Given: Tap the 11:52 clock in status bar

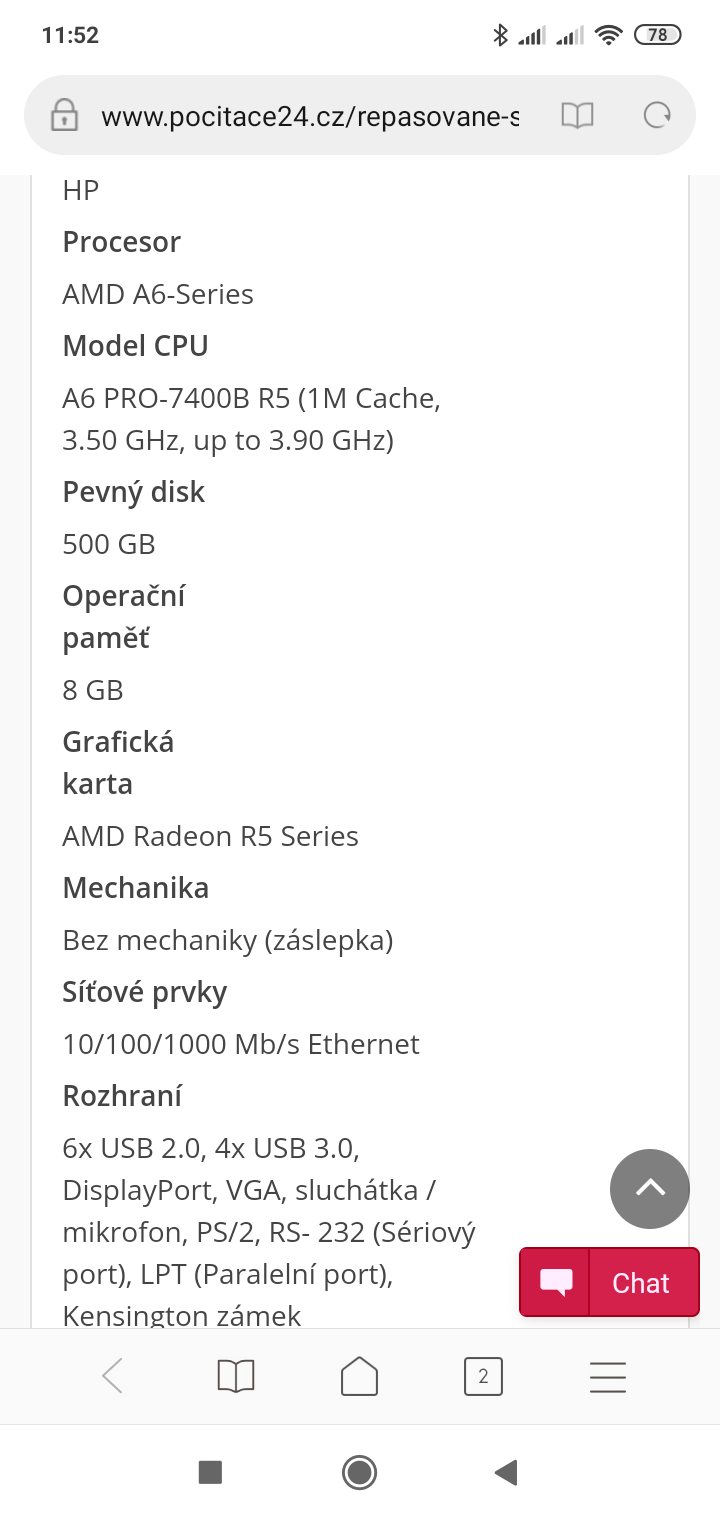Looking at the screenshot, I should (x=70, y=35).
